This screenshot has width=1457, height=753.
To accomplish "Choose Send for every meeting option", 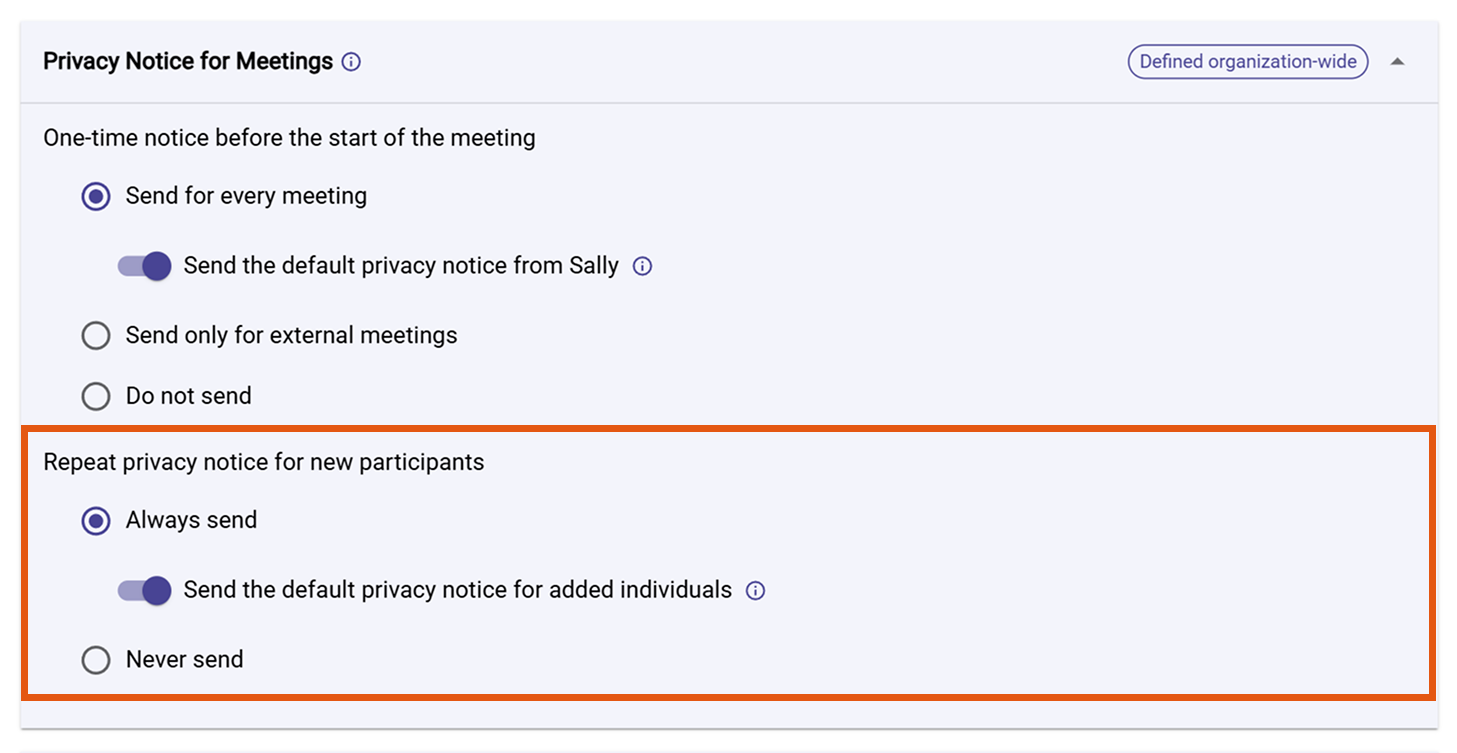I will click(x=95, y=196).
